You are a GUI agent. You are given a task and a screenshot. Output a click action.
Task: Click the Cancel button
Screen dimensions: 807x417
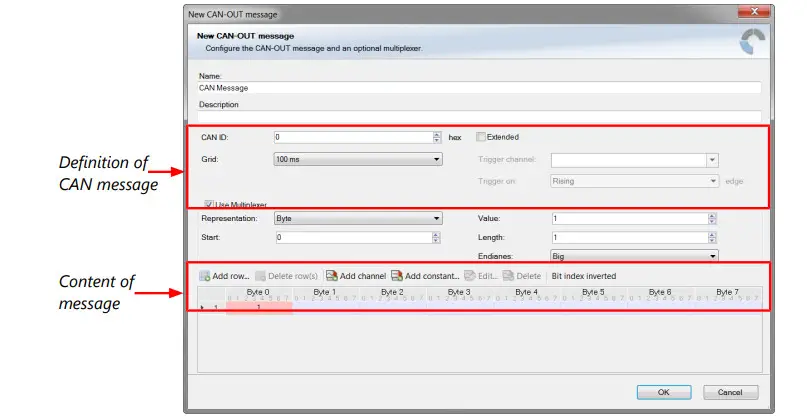(730, 392)
